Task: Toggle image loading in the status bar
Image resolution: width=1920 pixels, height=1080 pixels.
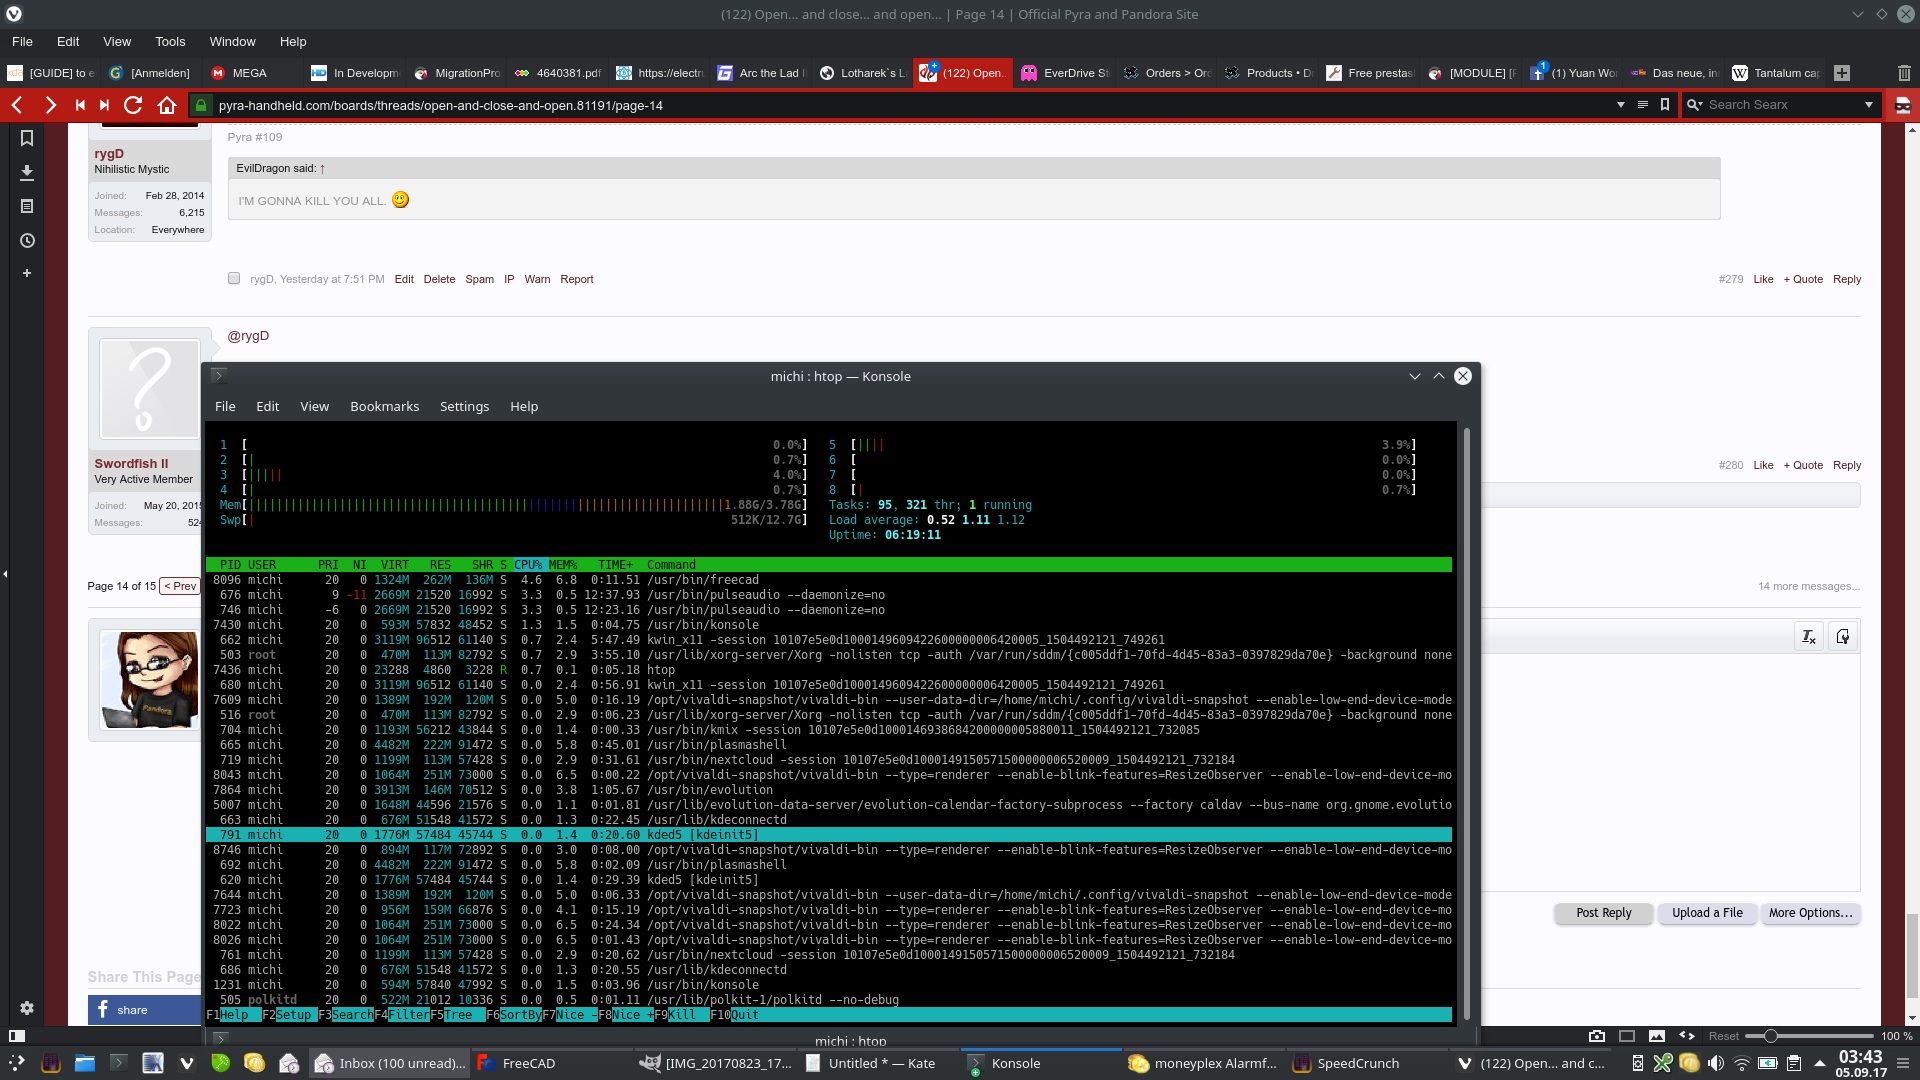Action: 1657,1036
